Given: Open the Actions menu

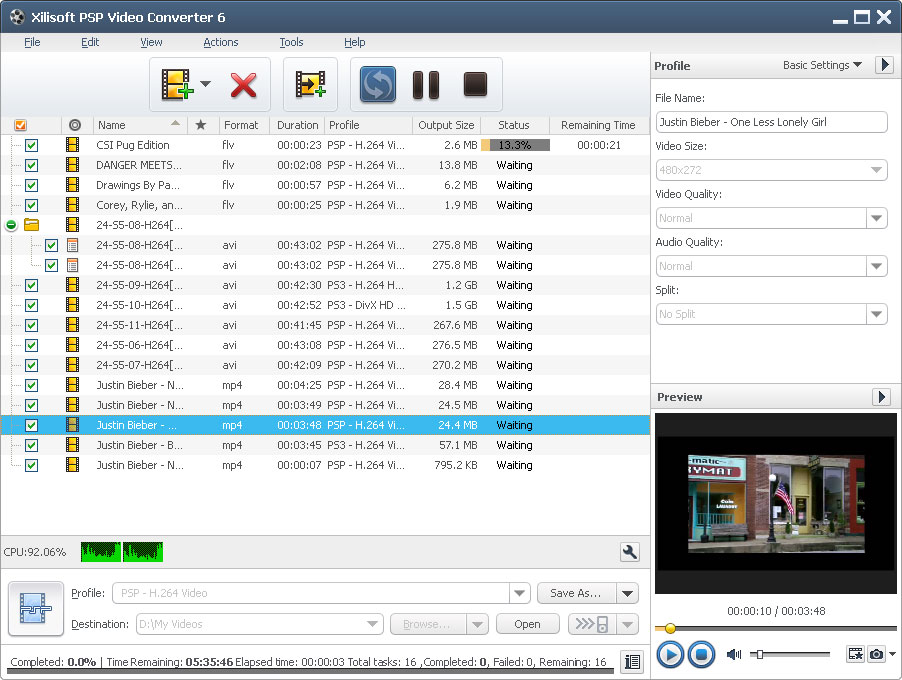Looking at the screenshot, I should [x=220, y=42].
